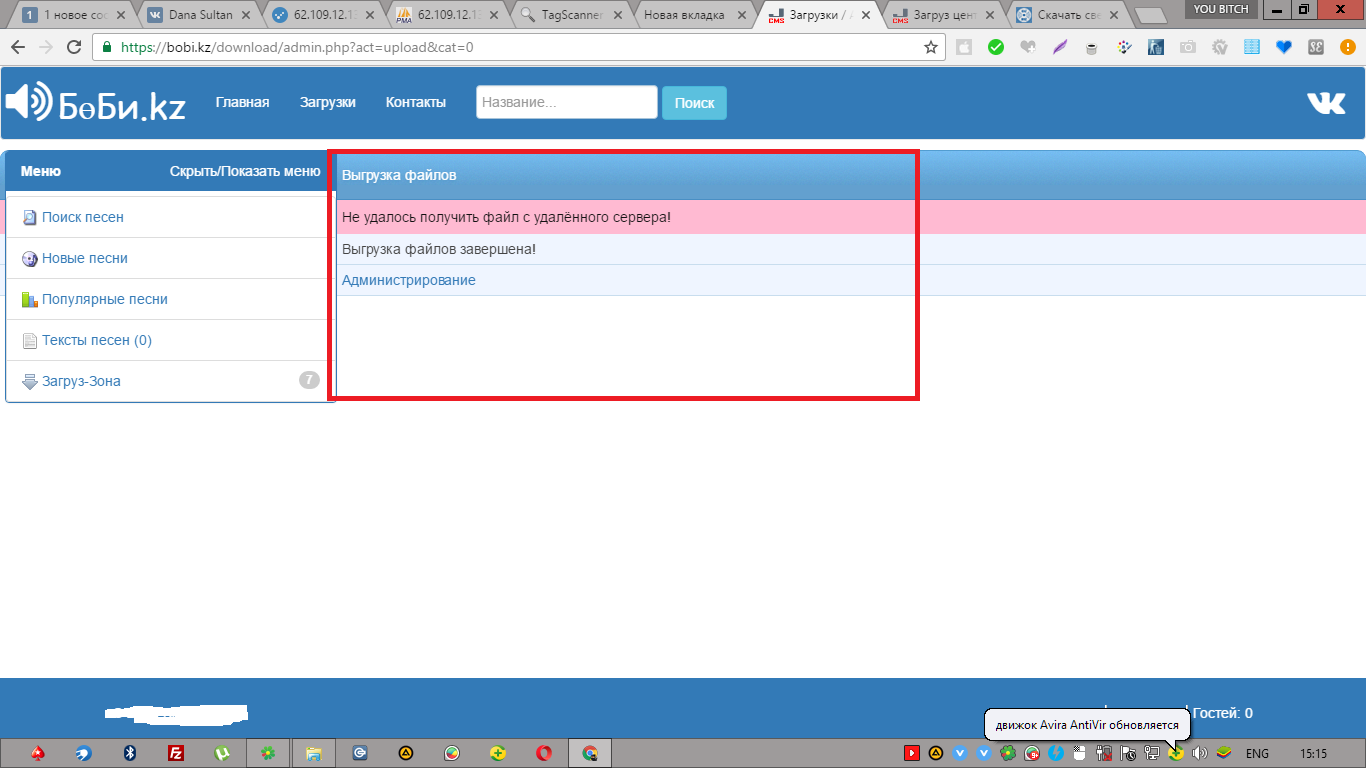Open Загруз-Зона in sidebar menu

[x=81, y=381]
